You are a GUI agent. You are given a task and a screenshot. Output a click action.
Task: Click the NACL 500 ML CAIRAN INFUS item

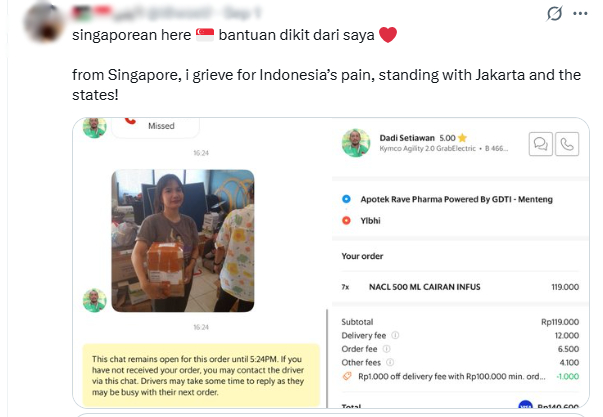click(425, 287)
